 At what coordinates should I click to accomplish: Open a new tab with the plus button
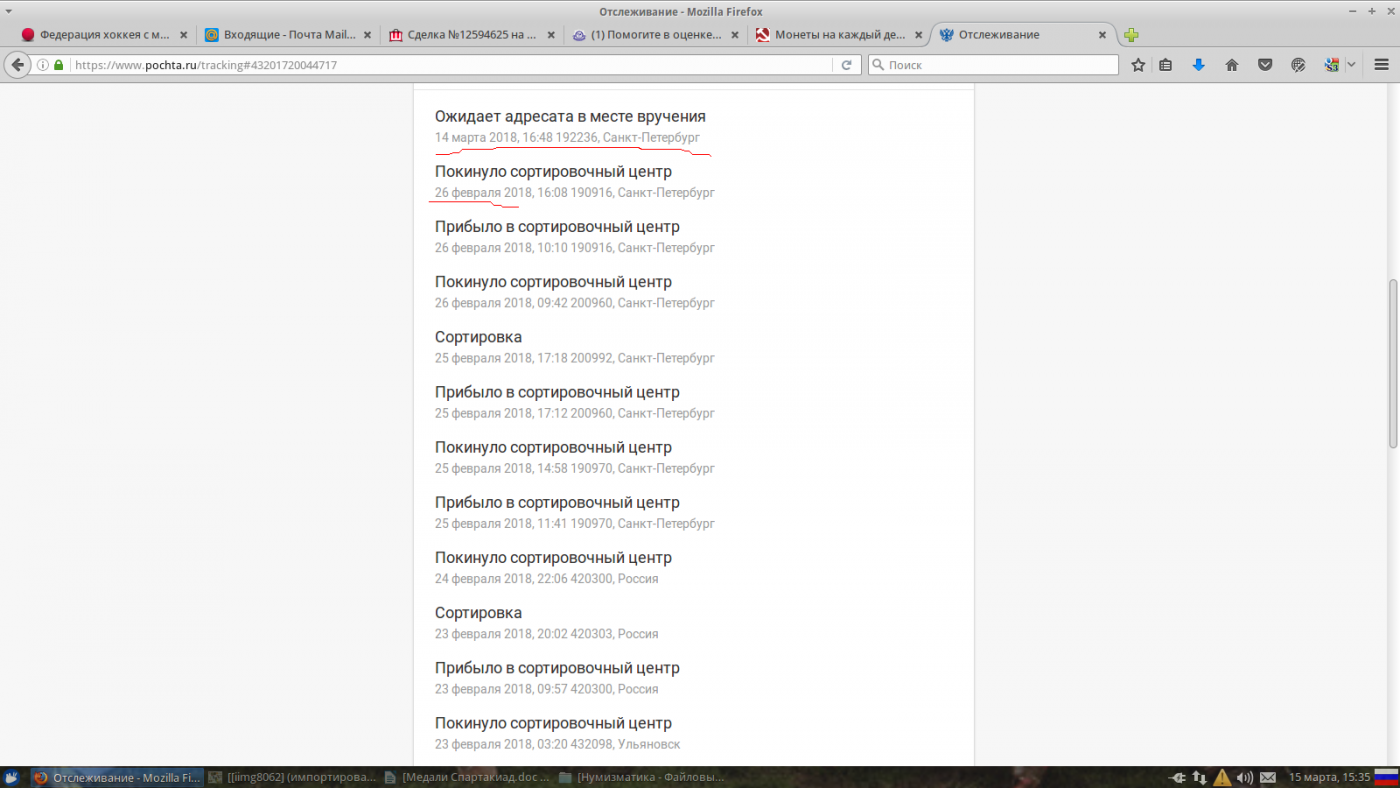(x=1131, y=35)
